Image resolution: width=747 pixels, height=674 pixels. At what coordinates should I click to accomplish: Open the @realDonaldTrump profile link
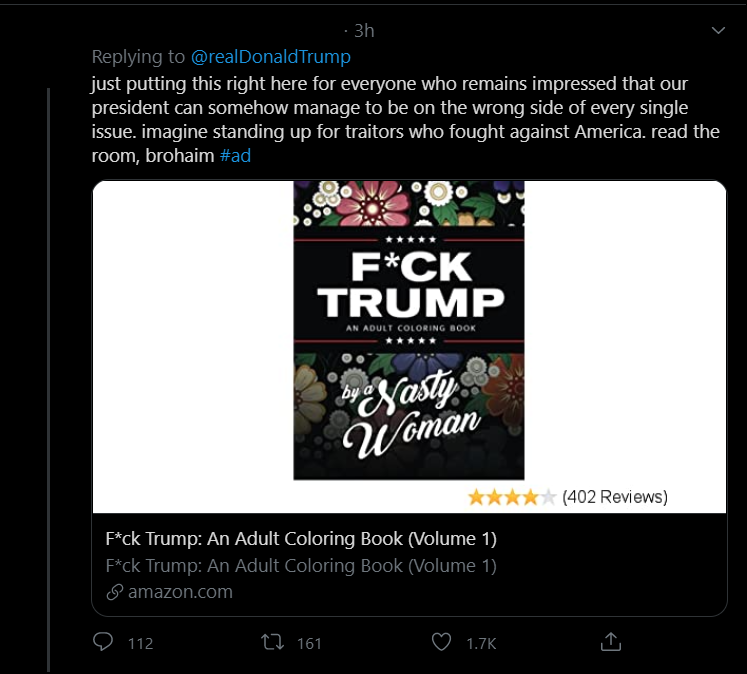point(270,57)
